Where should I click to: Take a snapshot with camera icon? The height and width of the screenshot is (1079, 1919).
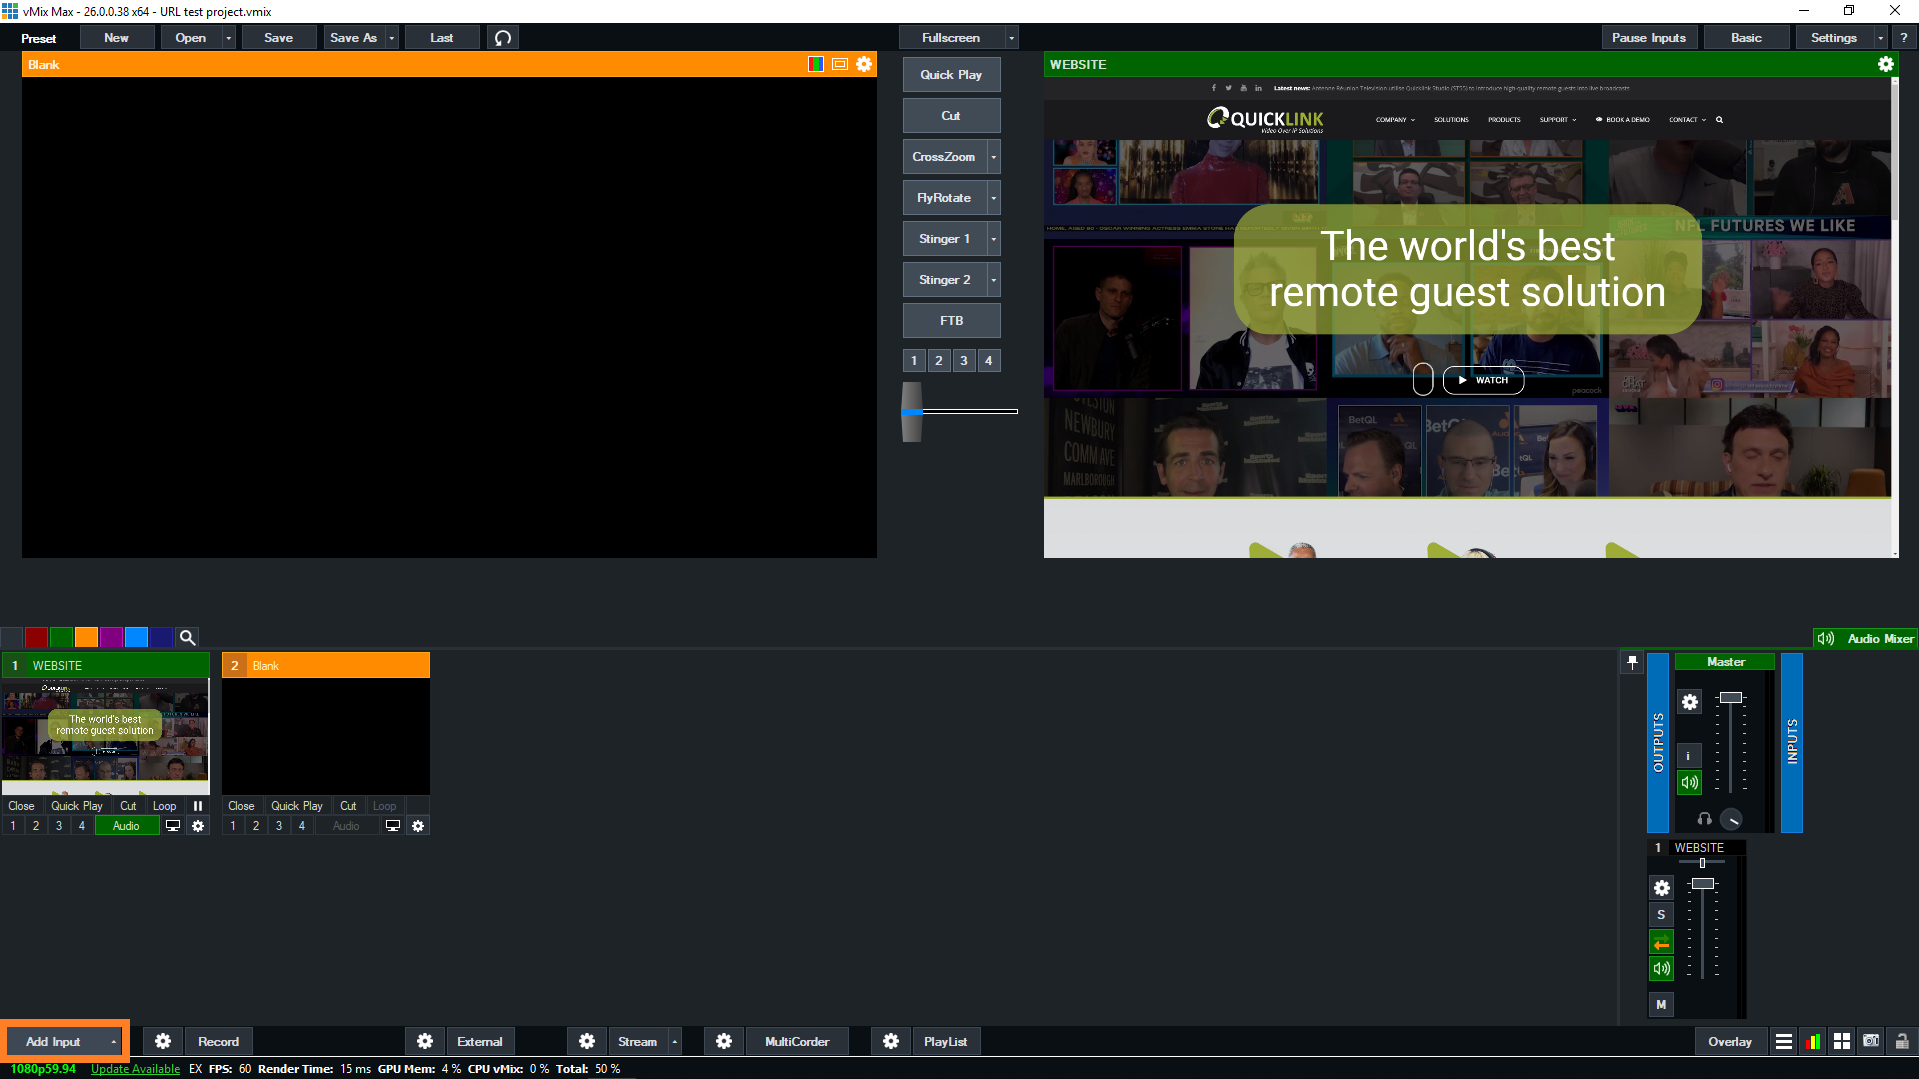click(x=1871, y=1041)
